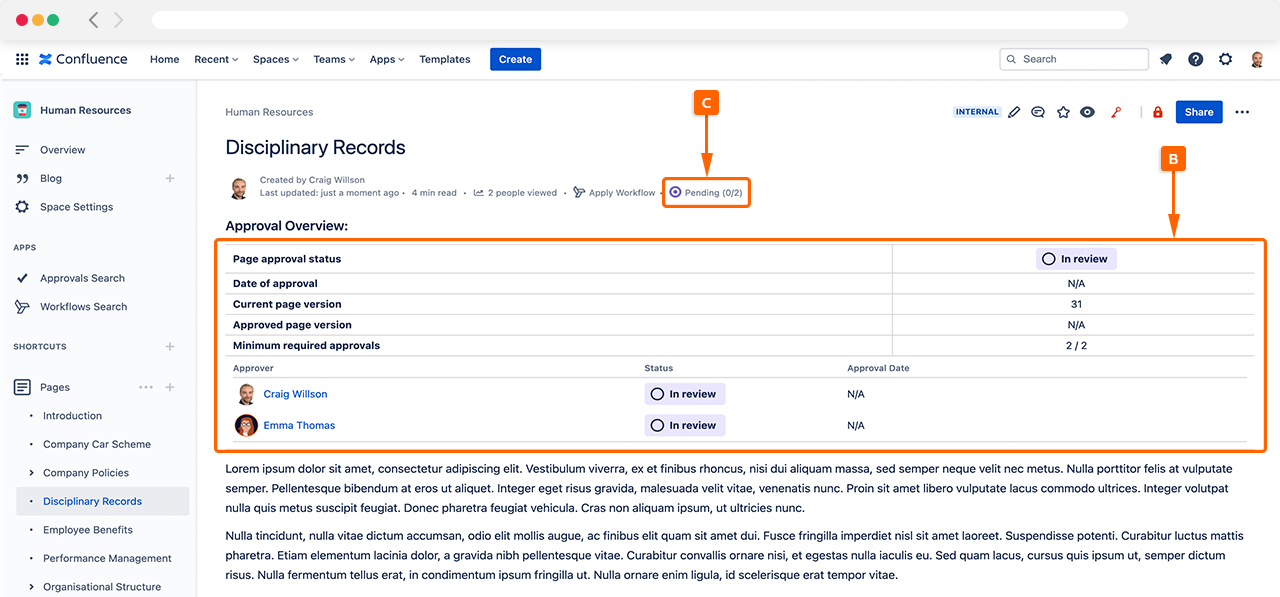This screenshot has height=597, width=1280.
Task: Open the help question mark icon
Action: 1195,59
